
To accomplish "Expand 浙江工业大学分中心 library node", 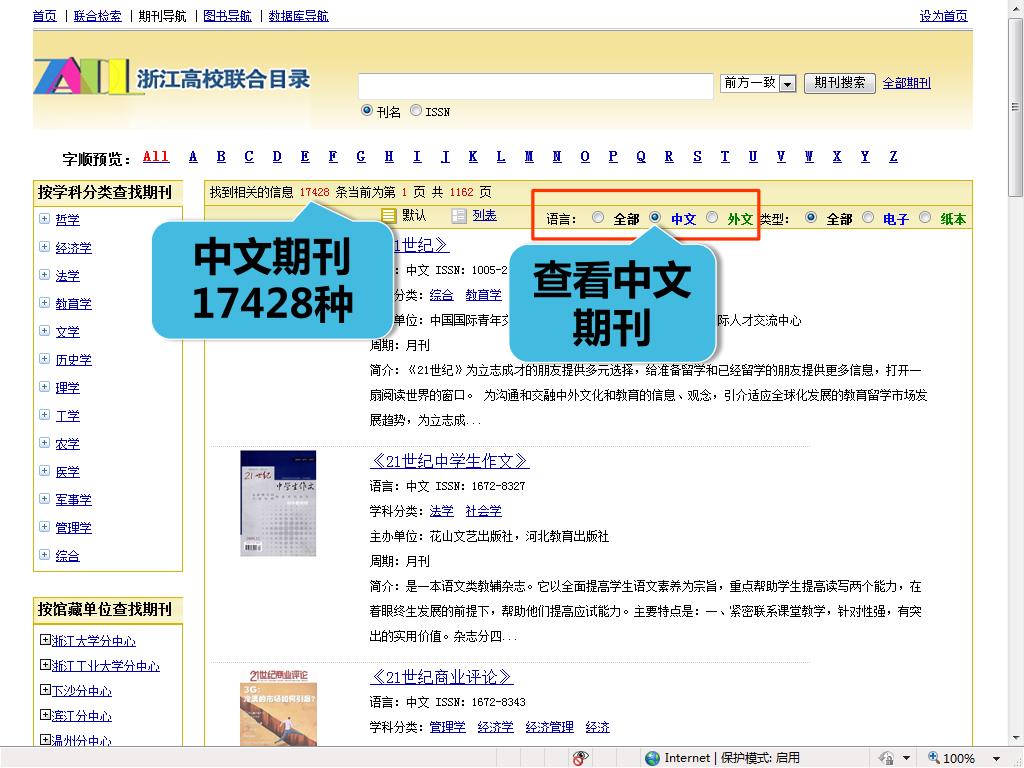I will click(x=45, y=665).
